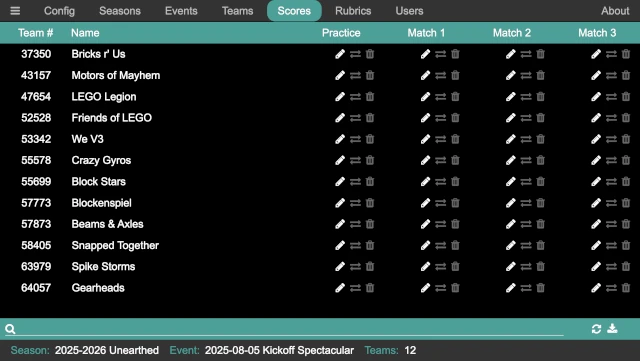
Task: Switch to the Rubrics tab
Action: pyautogui.click(x=353, y=11)
